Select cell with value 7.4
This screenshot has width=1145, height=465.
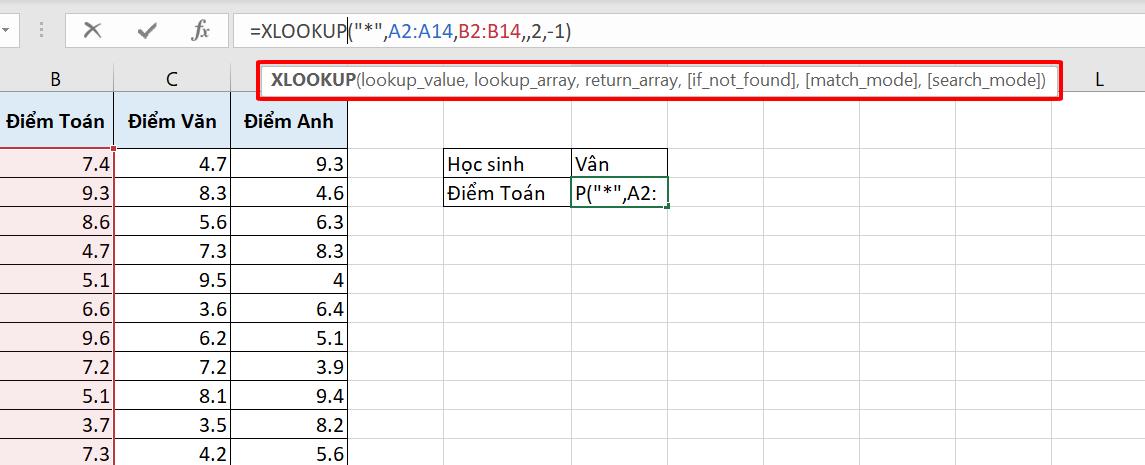(x=56, y=164)
